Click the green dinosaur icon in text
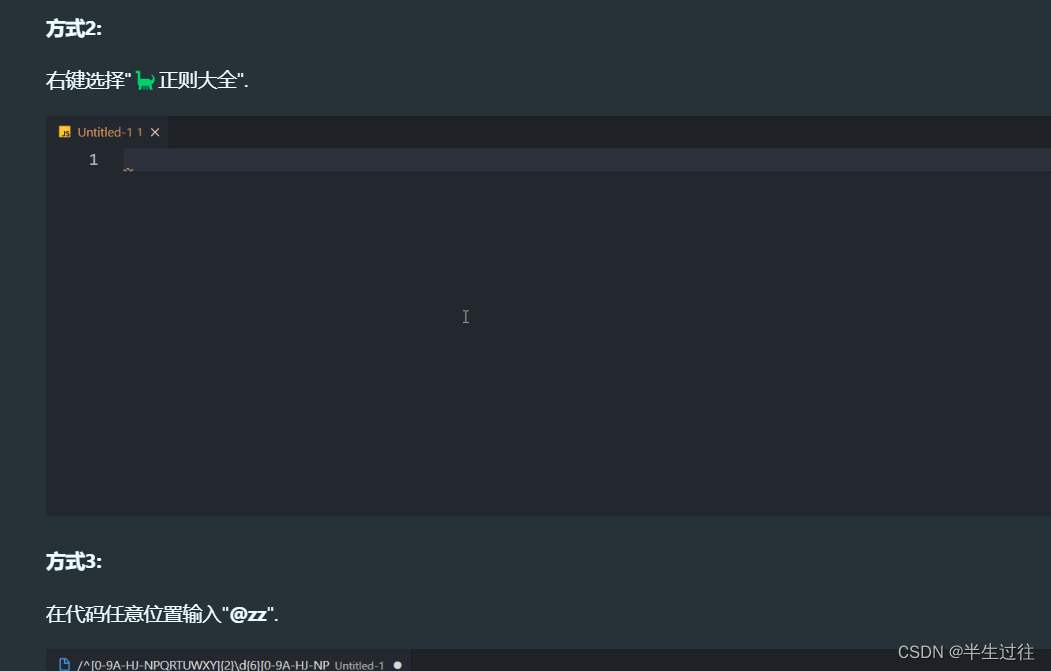 coord(145,80)
